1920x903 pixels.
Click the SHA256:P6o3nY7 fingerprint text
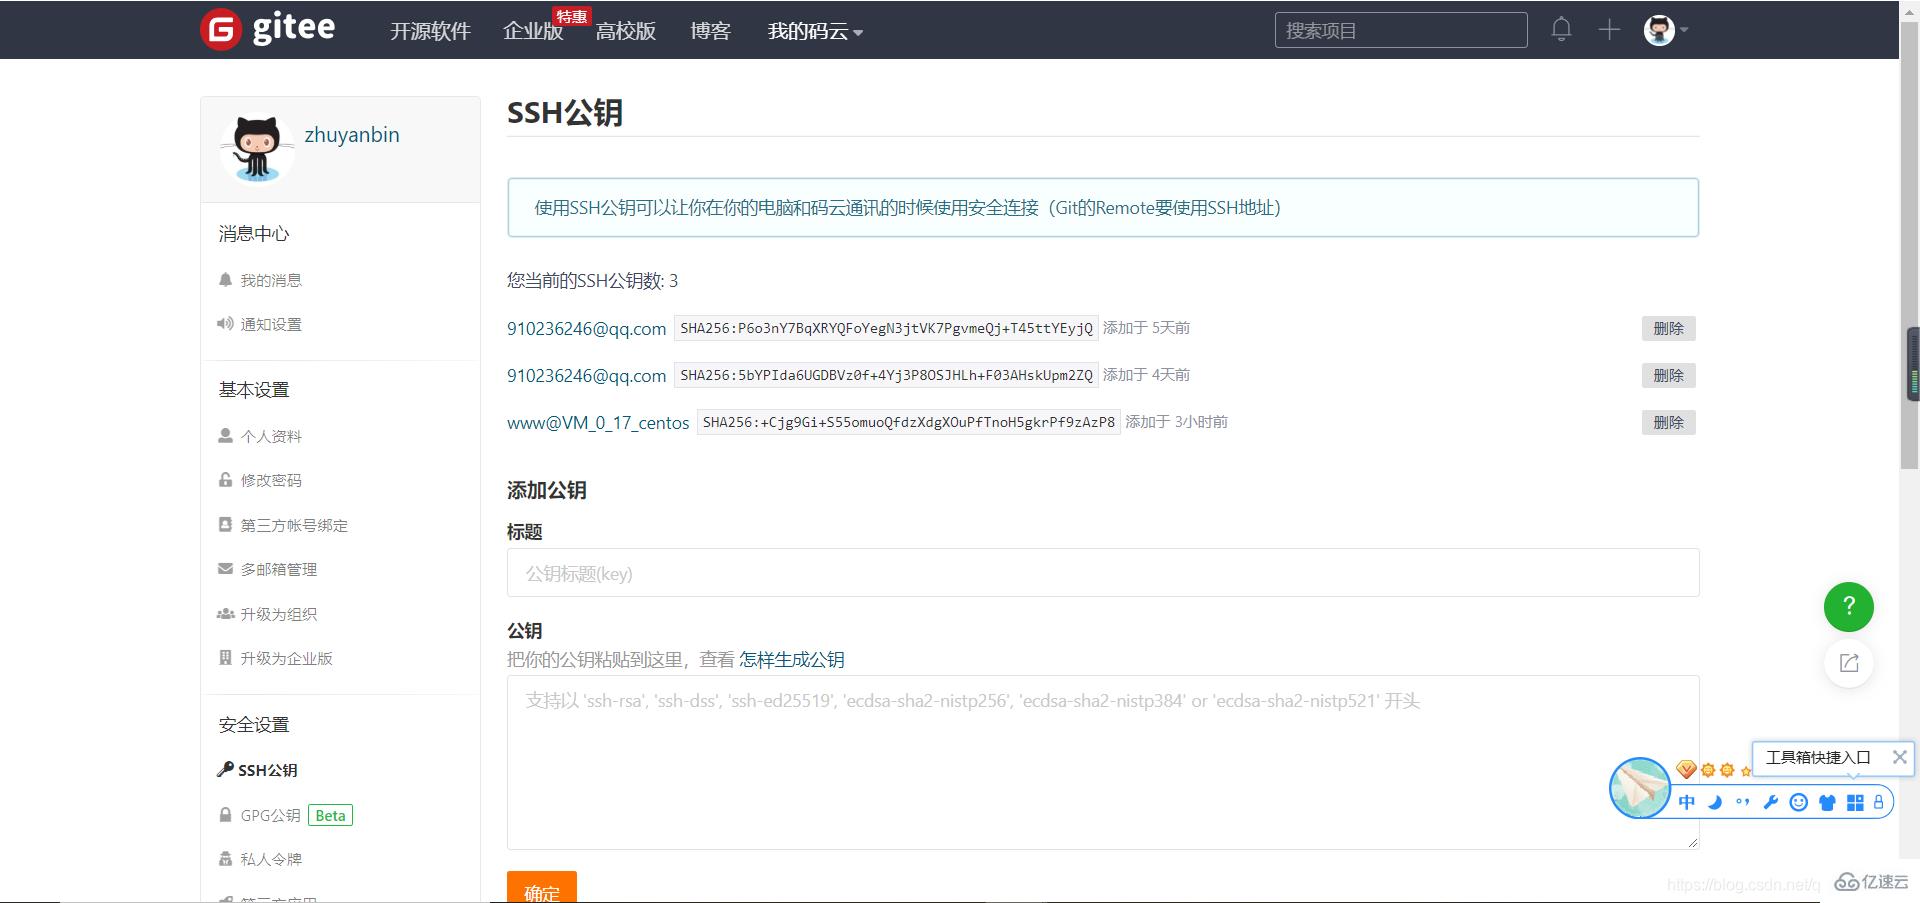[x=886, y=328]
